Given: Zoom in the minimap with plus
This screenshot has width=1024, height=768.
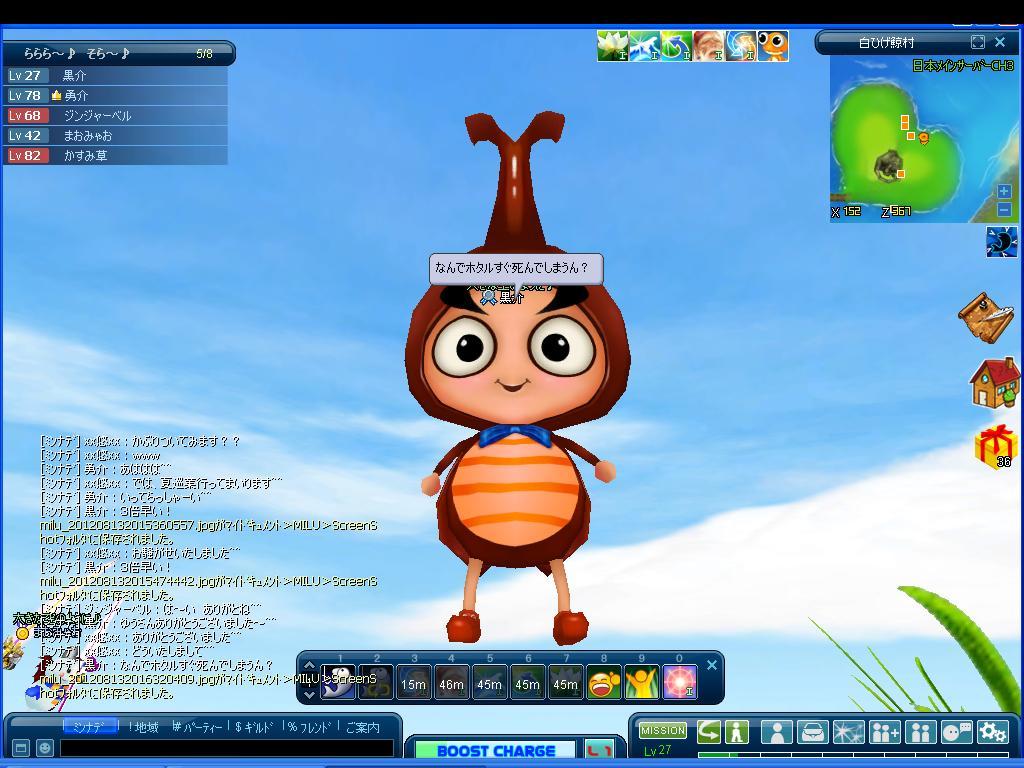Looking at the screenshot, I should [x=1004, y=191].
